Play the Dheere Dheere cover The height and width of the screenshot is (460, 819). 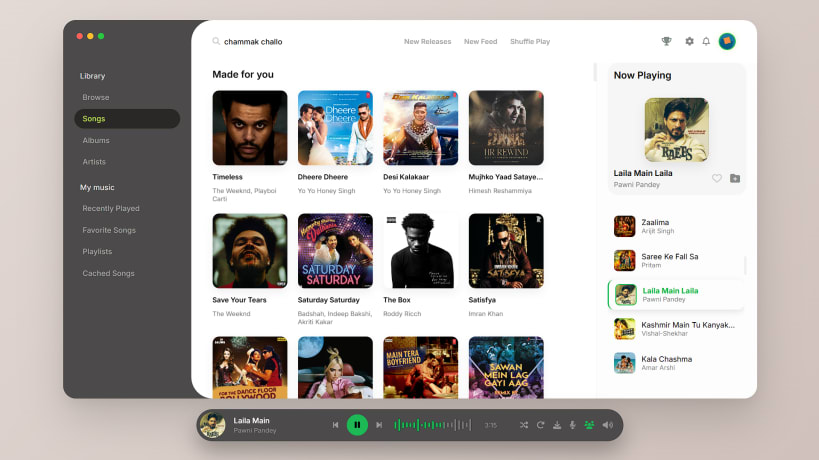coord(335,128)
